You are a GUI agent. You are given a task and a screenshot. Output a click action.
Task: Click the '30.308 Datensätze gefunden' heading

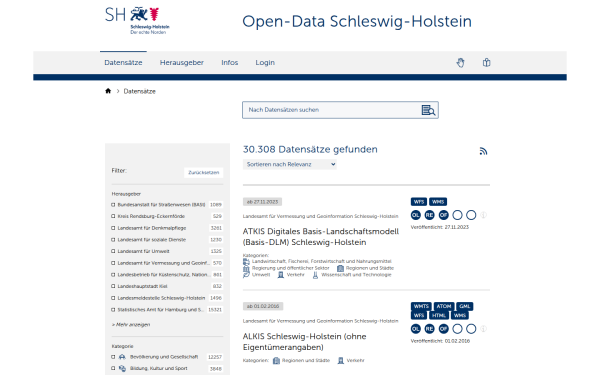coord(310,149)
